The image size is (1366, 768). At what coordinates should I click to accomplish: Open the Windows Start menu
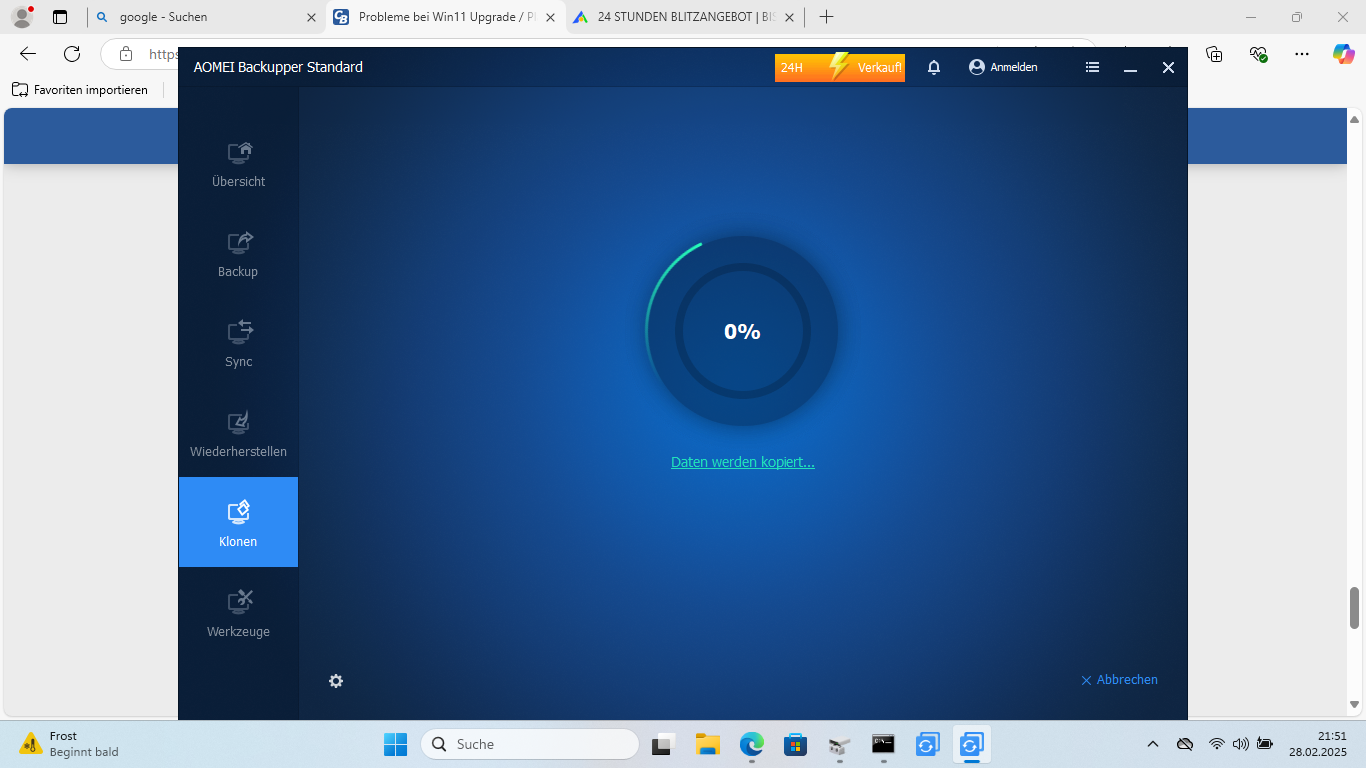point(395,744)
